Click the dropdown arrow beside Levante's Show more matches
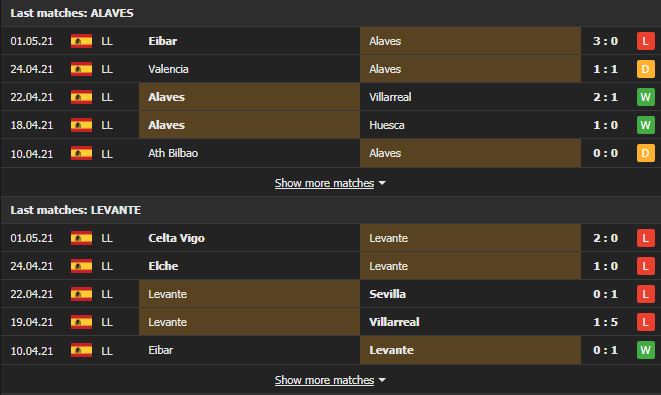 coord(382,380)
